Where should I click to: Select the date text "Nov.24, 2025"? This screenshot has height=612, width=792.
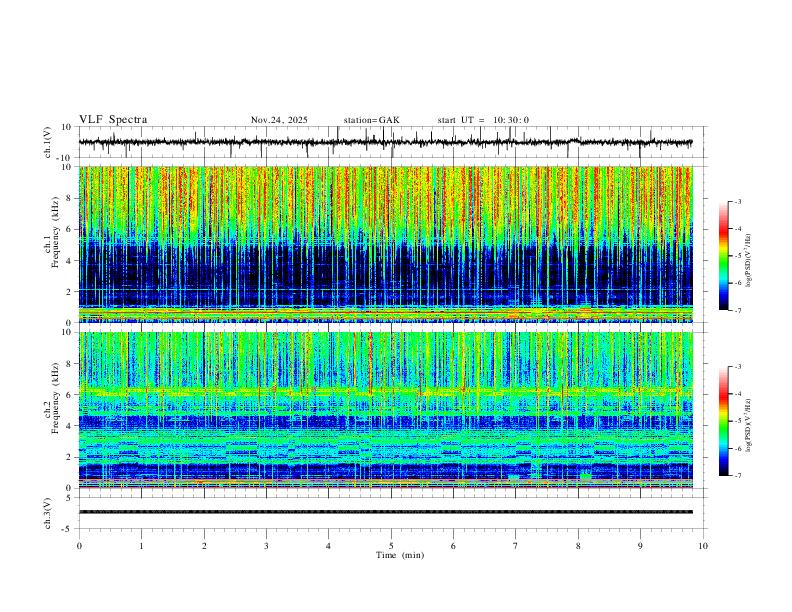click(279, 120)
